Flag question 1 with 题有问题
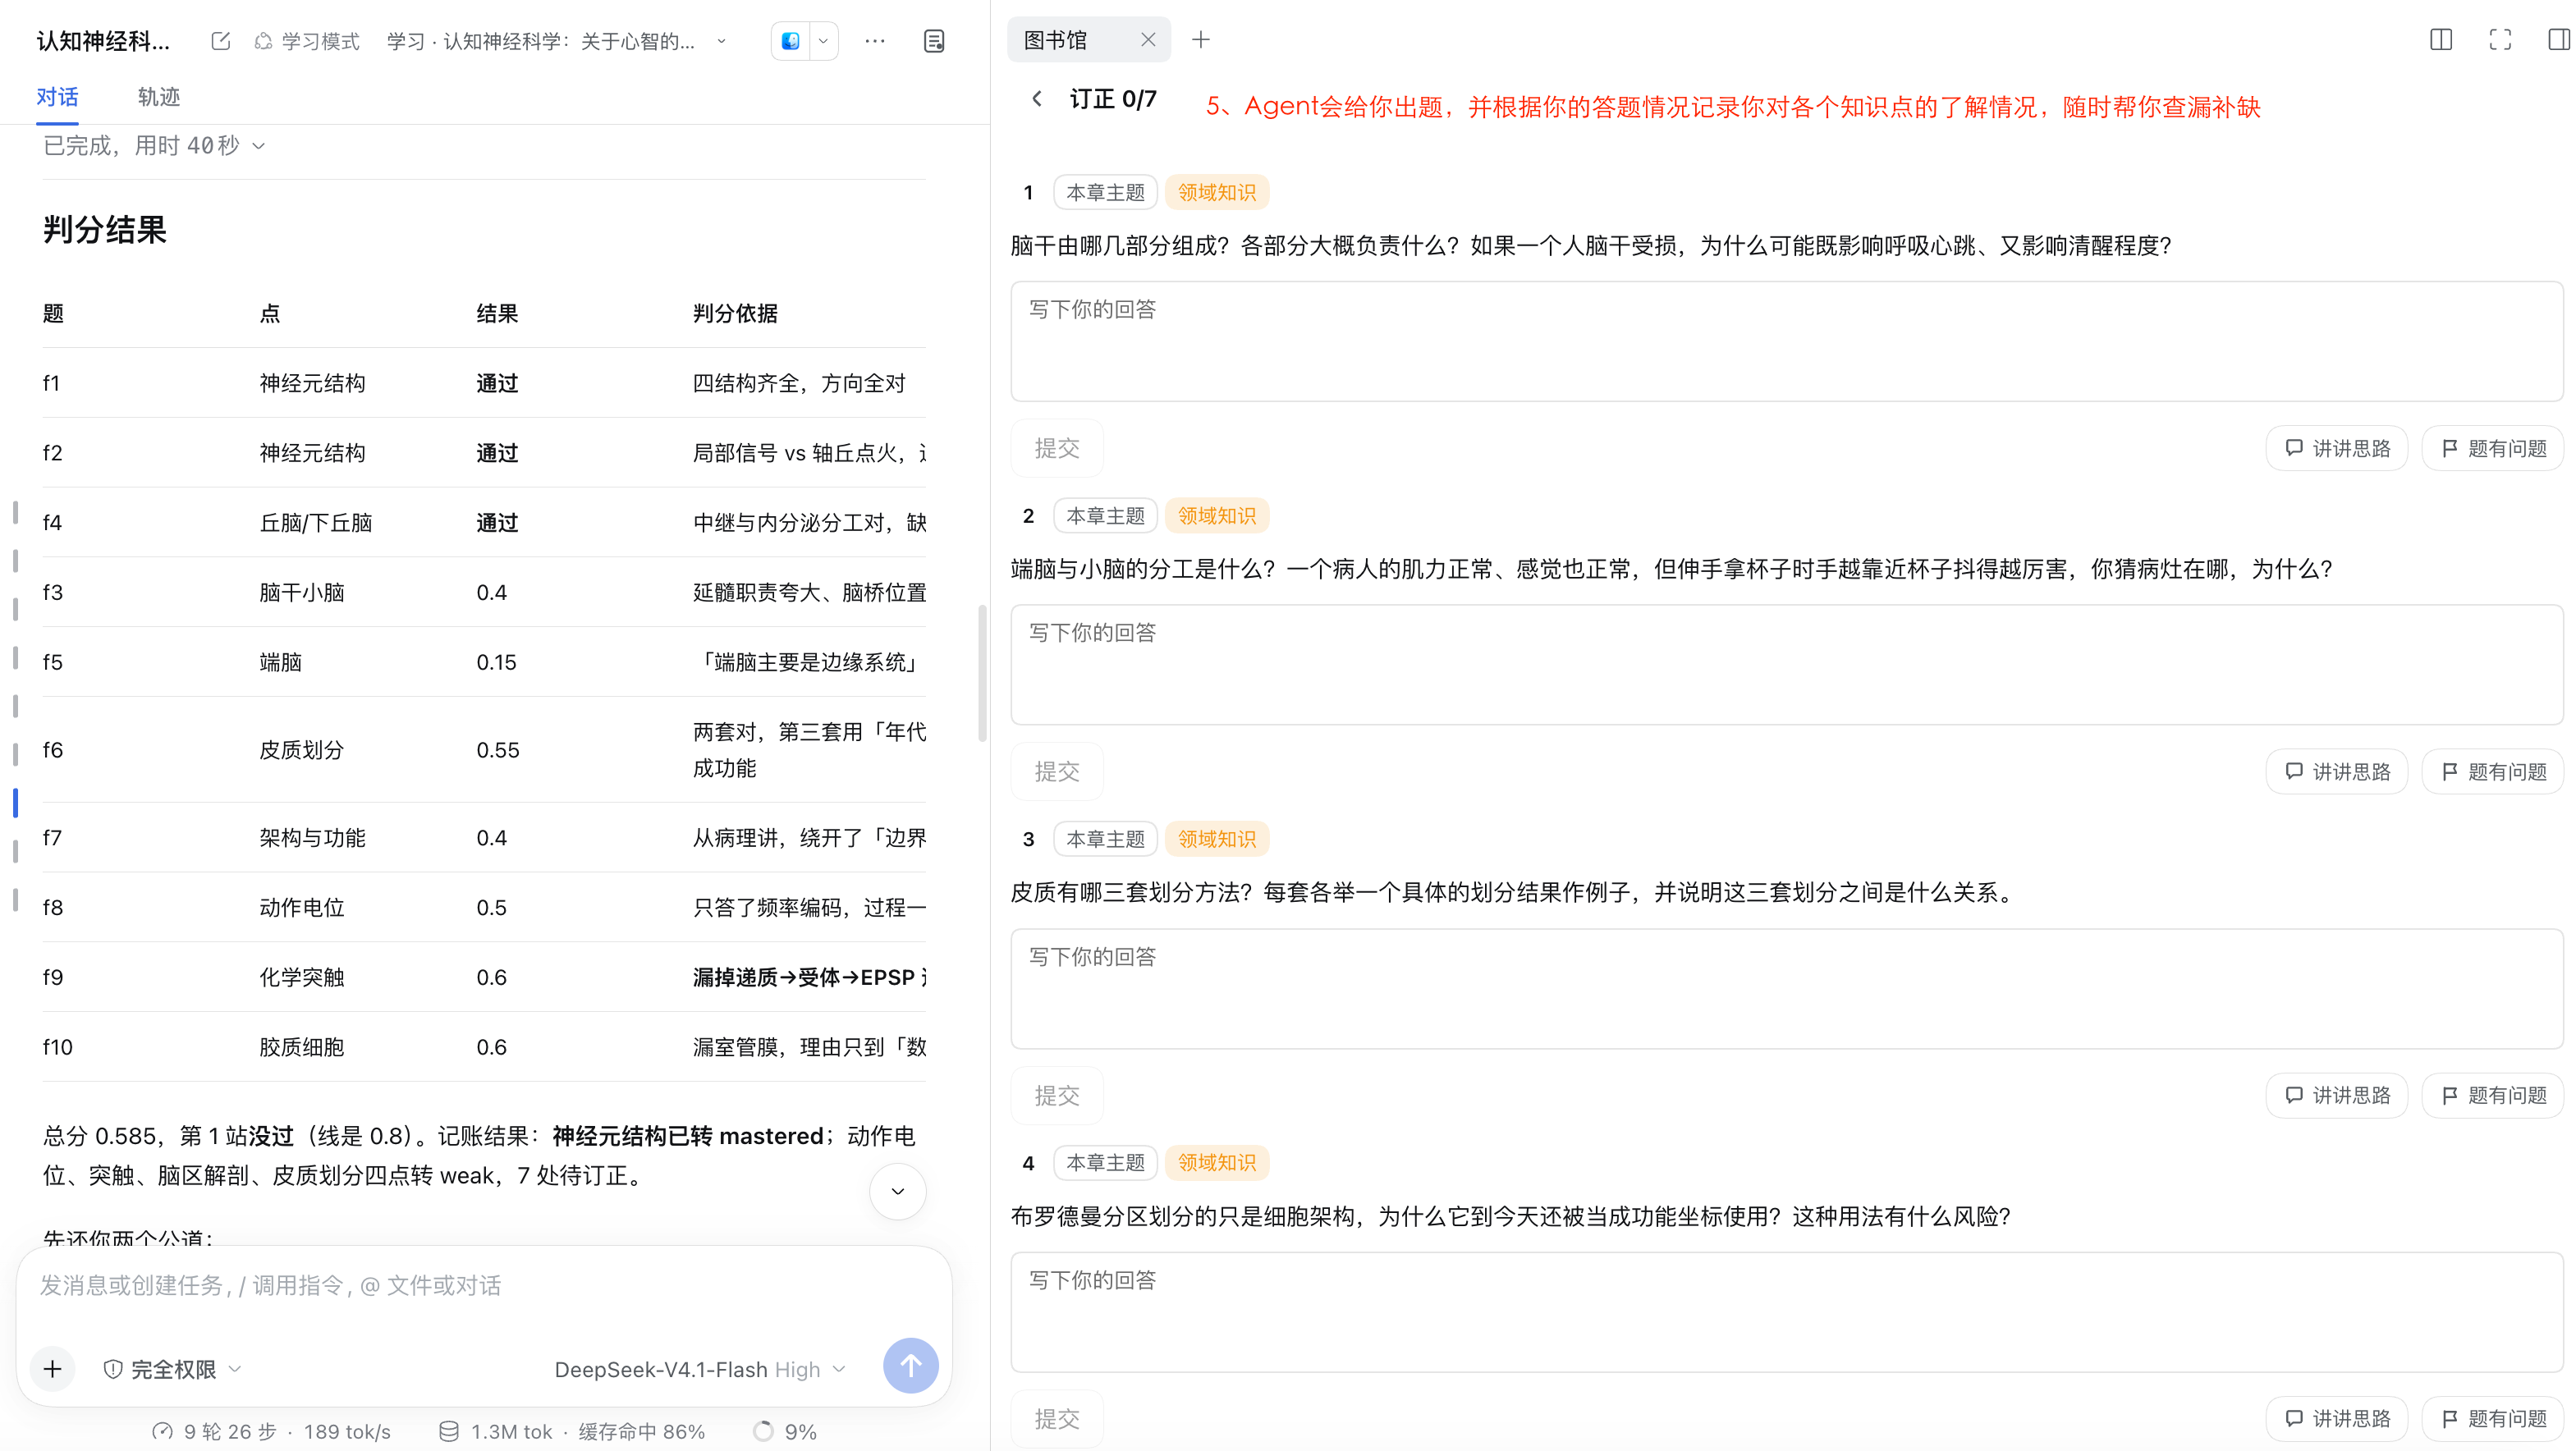The image size is (2576, 1451). point(2493,448)
